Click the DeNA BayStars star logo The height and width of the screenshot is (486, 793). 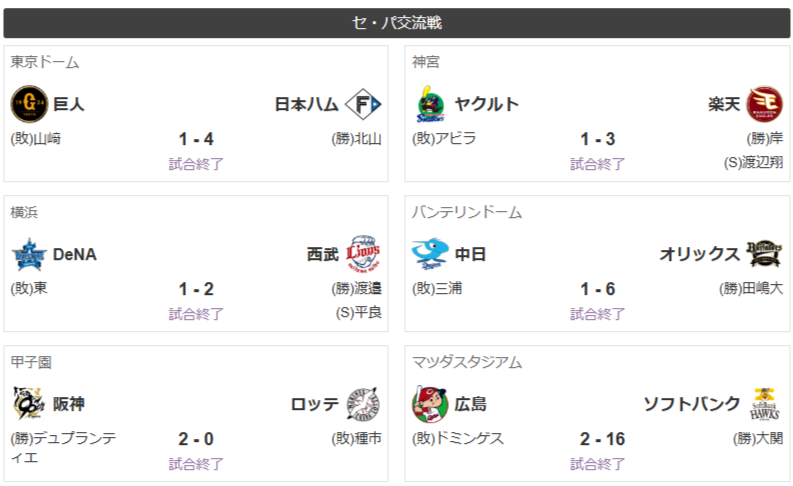(29, 254)
